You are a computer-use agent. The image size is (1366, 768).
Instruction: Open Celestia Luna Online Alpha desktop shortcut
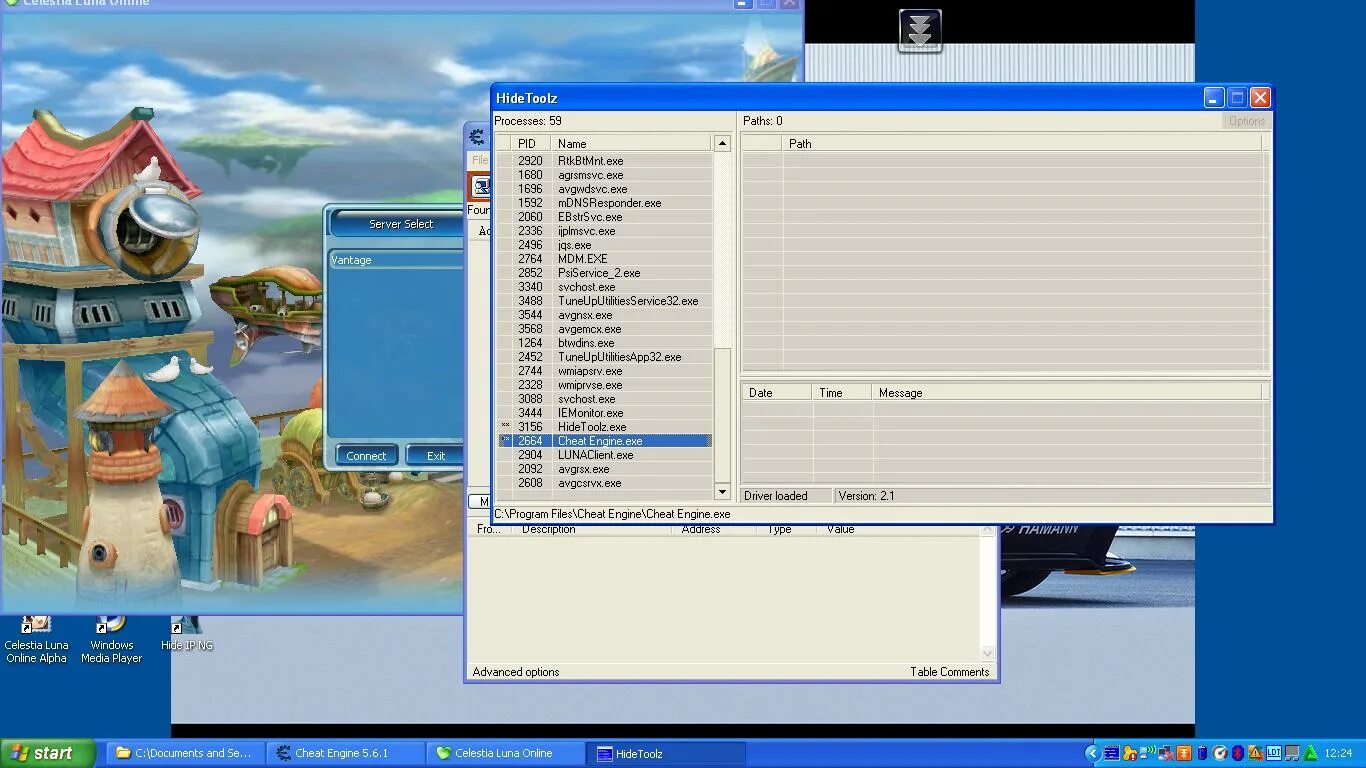tap(36, 639)
